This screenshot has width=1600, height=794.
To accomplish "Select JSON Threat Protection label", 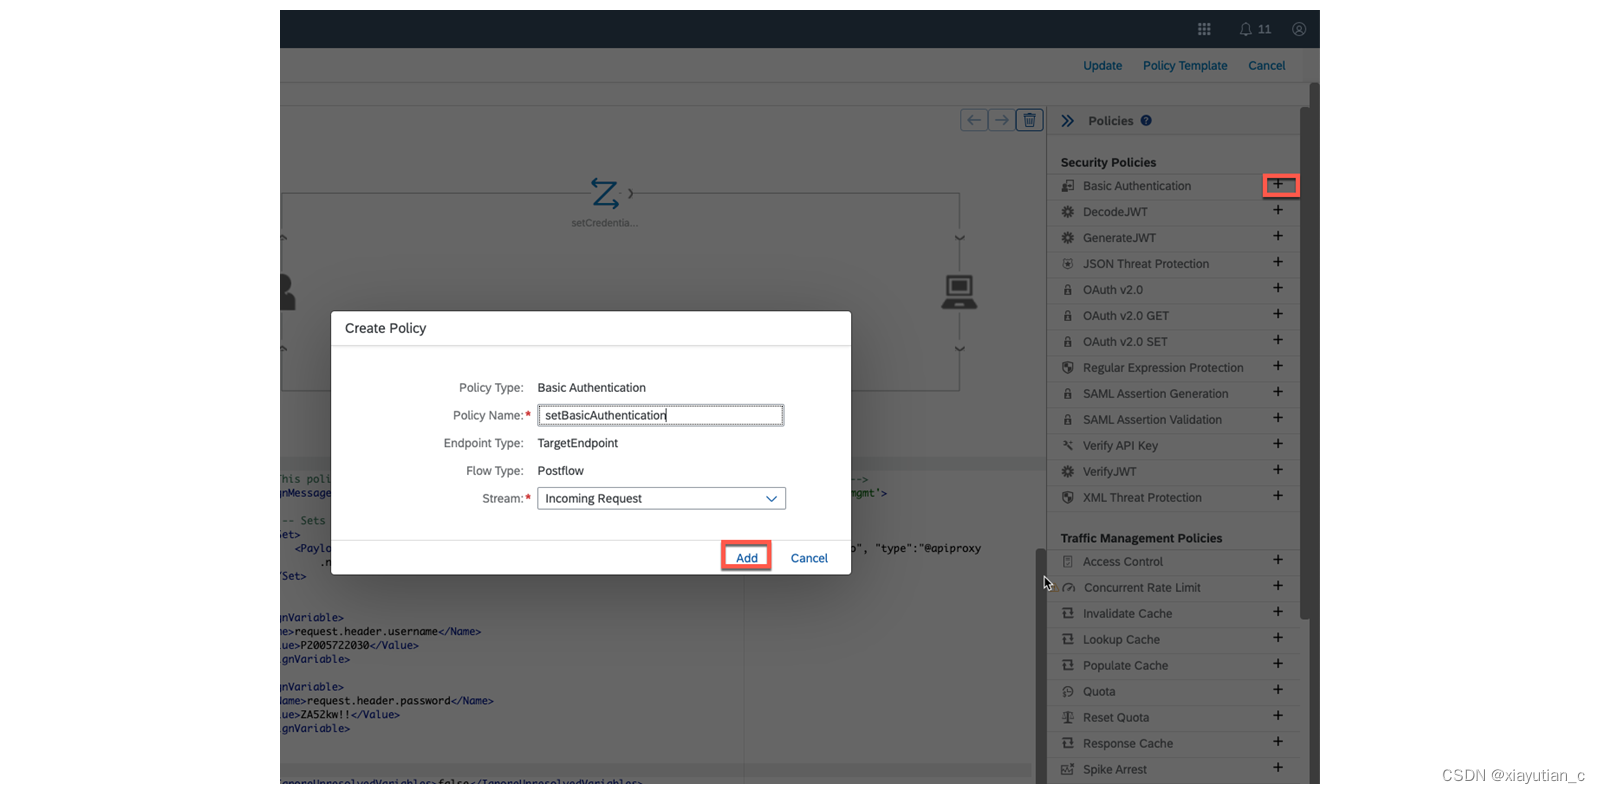I will click(1146, 264).
